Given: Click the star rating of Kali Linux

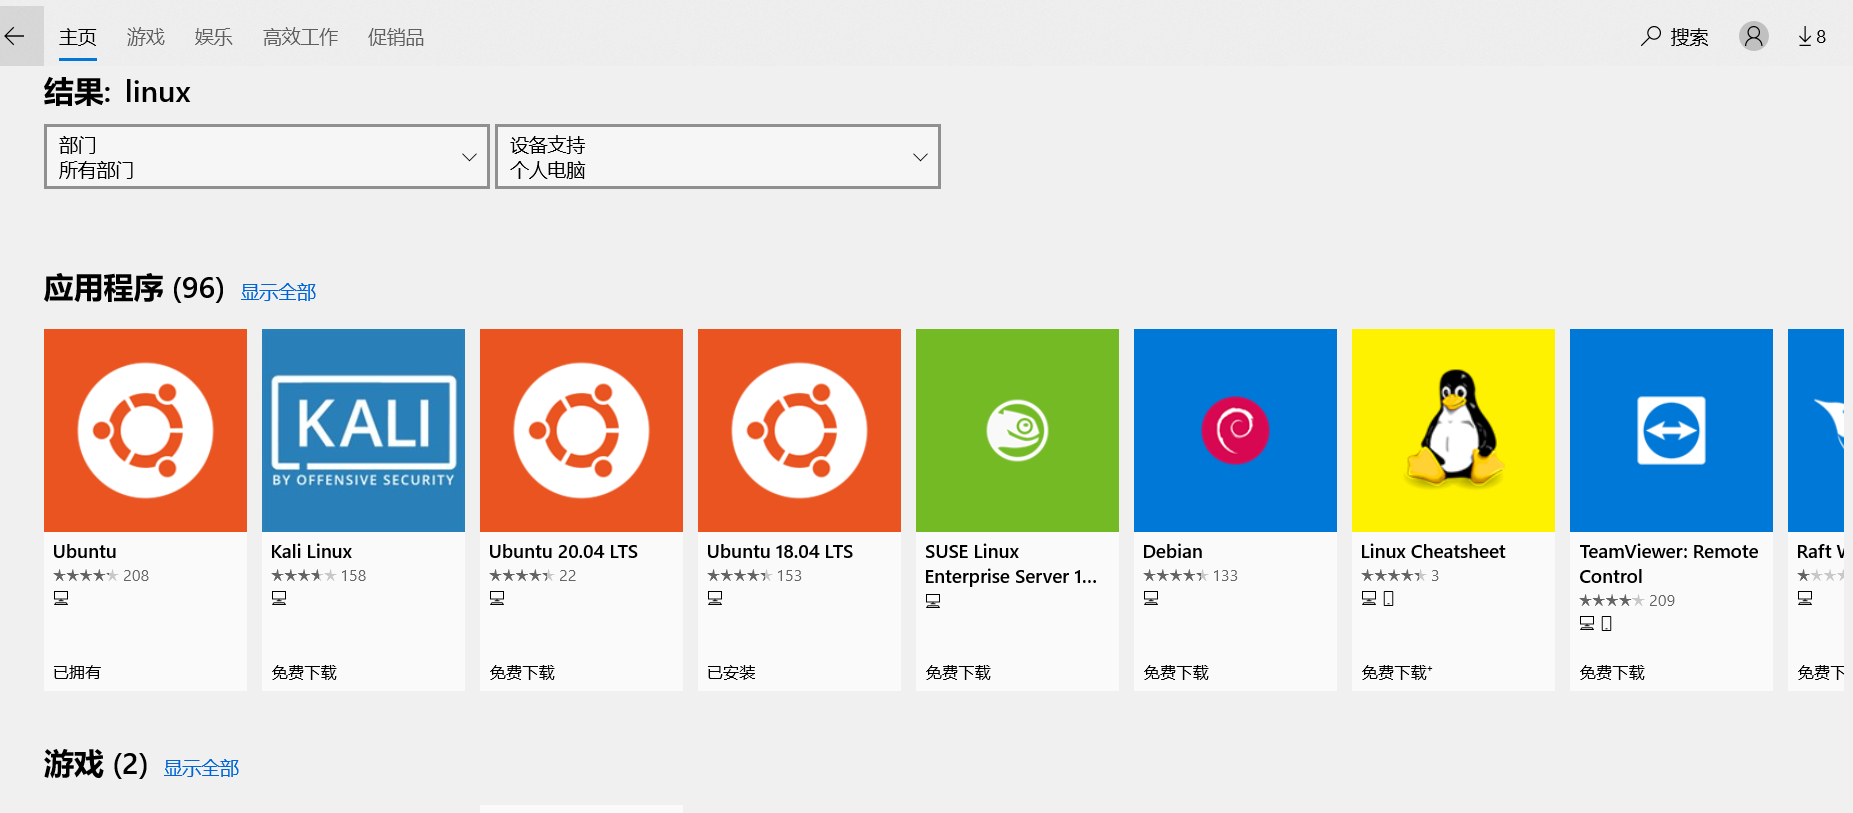Looking at the screenshot, I should coord(303,576).
